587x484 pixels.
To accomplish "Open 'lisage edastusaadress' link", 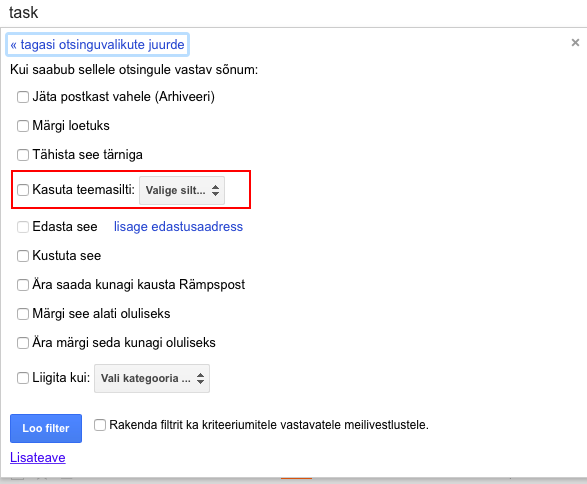I will click(x=178, y=227).
